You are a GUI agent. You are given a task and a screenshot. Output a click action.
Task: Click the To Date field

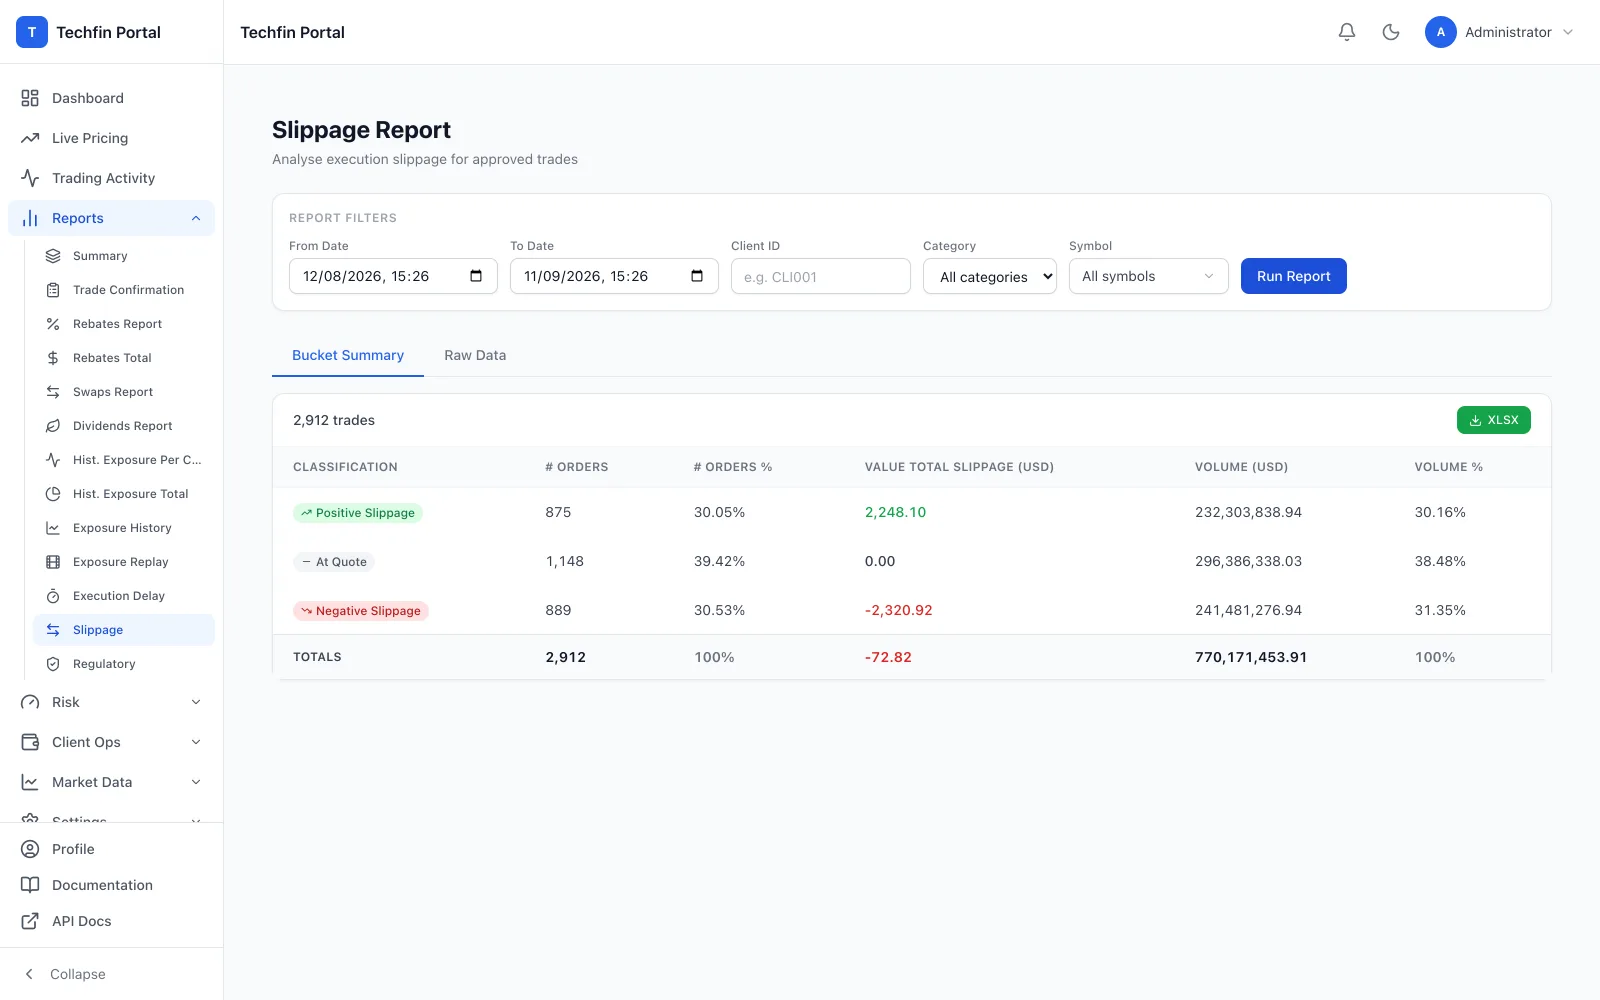pos(614,276)
